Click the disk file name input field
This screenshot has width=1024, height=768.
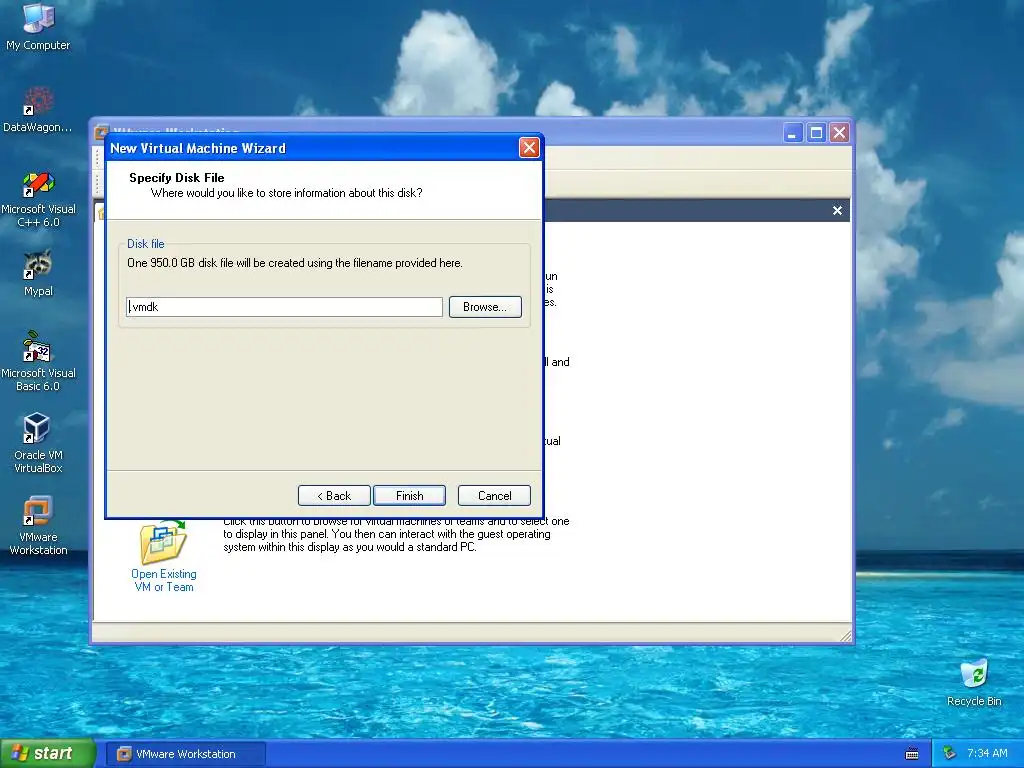[x=284, y=307]
